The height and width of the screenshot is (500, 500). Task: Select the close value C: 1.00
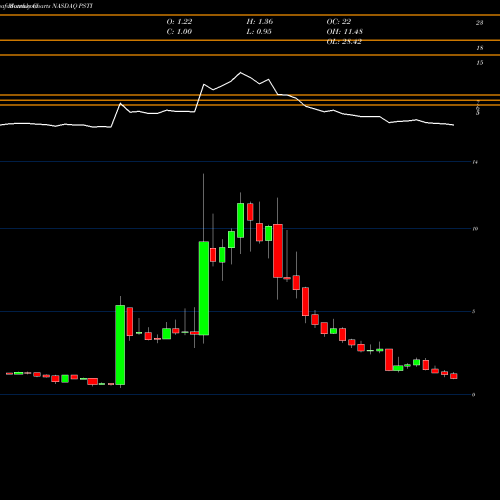(179, 32)
